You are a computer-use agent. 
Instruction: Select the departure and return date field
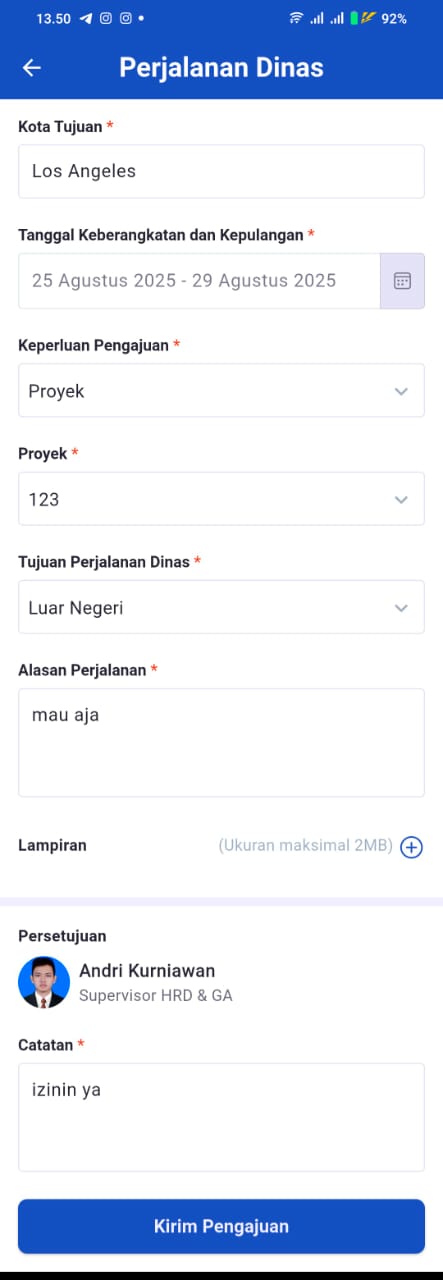(x=199, y=281)
